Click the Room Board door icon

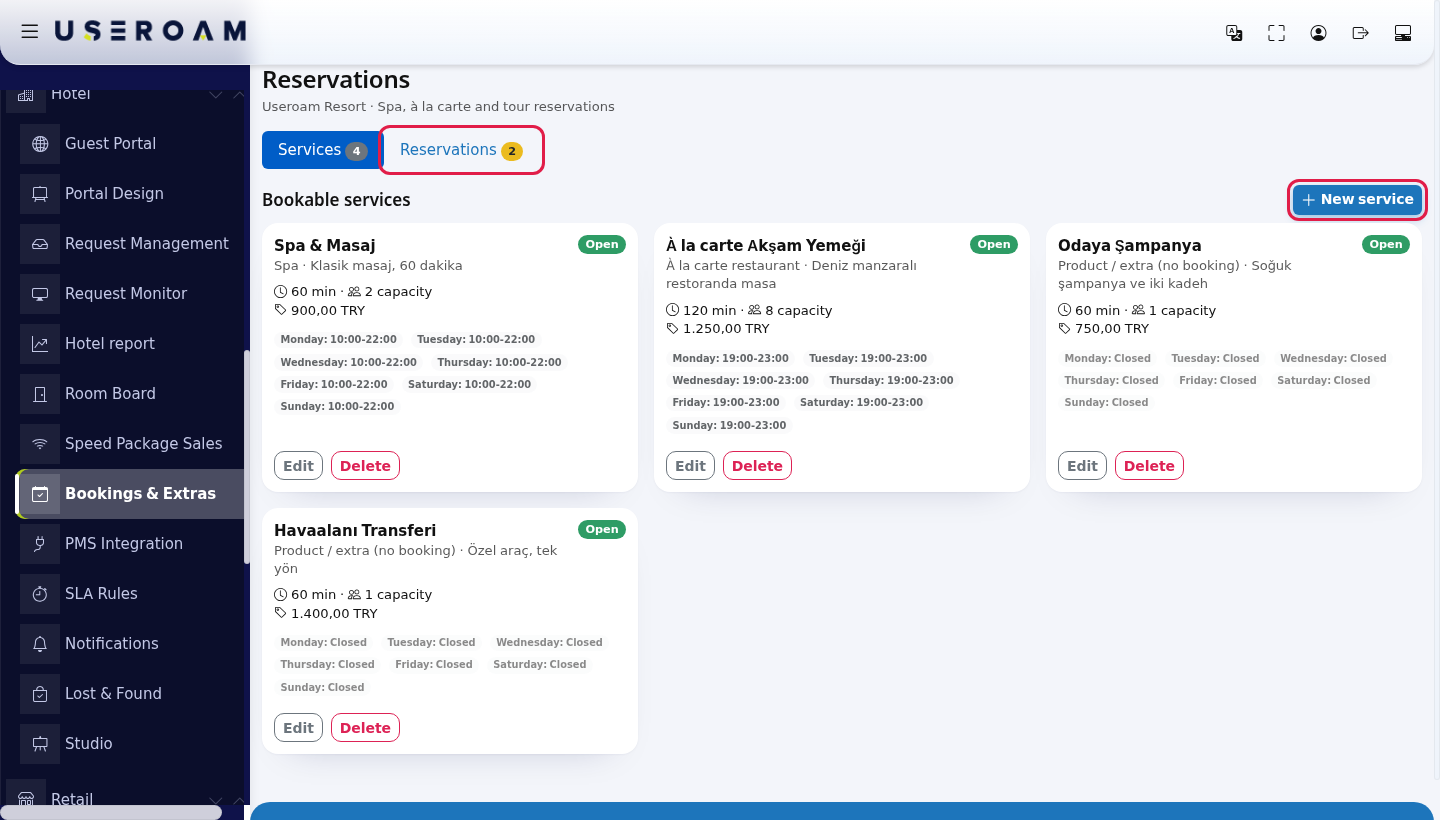(40, 394)
